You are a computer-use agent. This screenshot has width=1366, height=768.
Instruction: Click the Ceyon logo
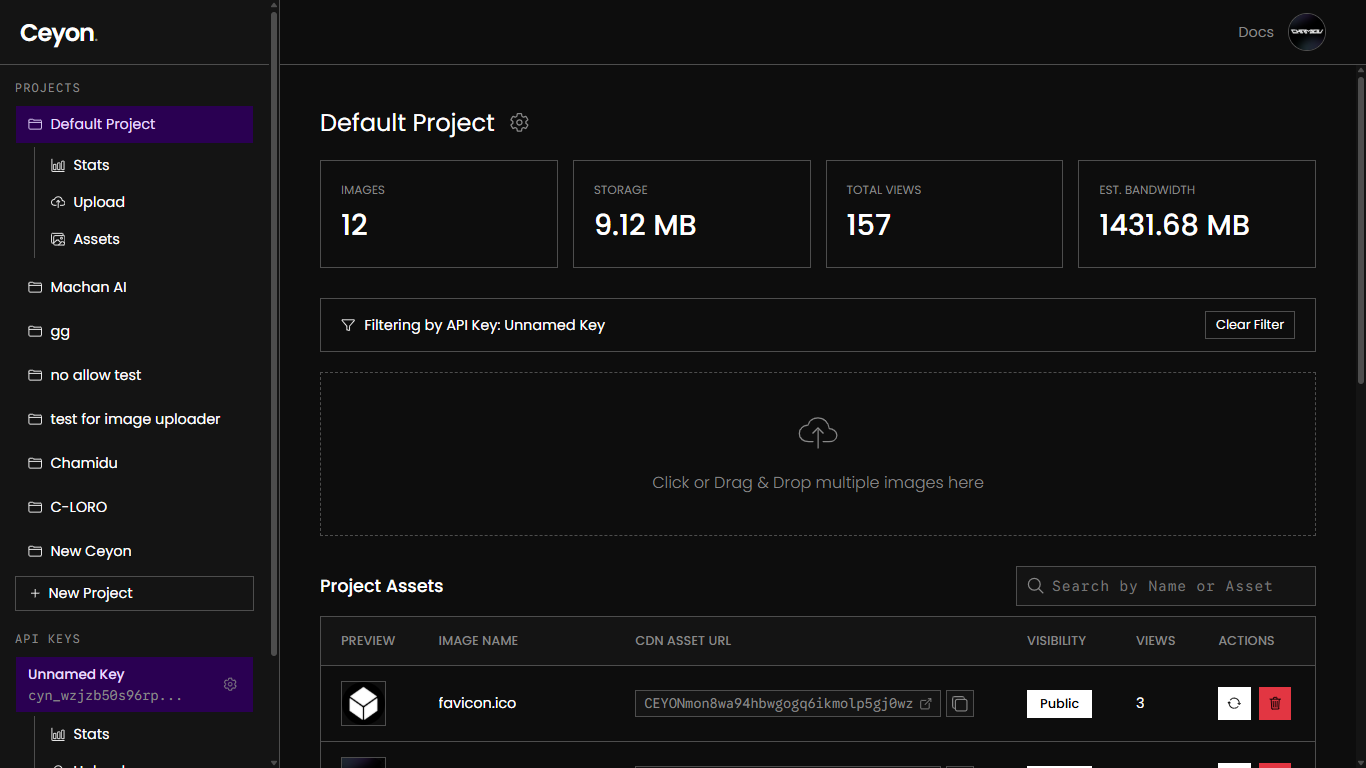[59, 34]
